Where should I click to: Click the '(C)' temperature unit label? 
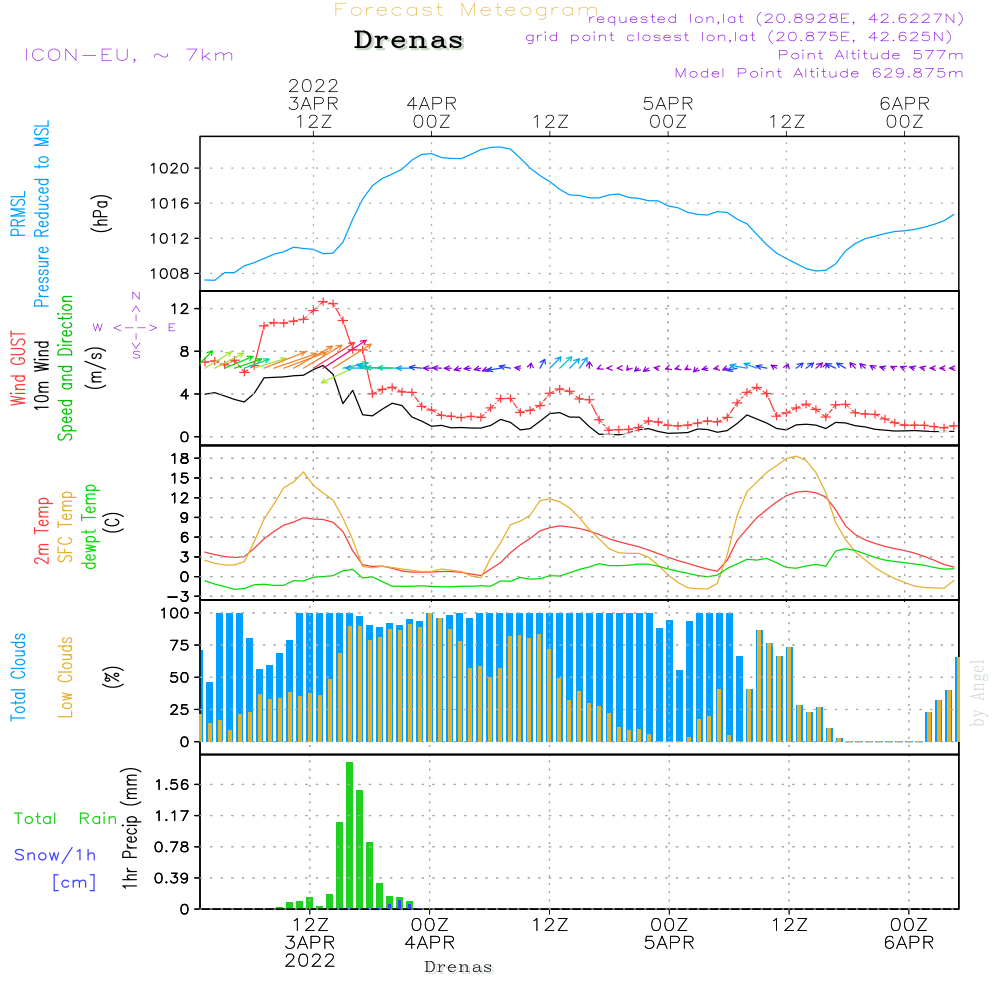(x=114, y=522)
